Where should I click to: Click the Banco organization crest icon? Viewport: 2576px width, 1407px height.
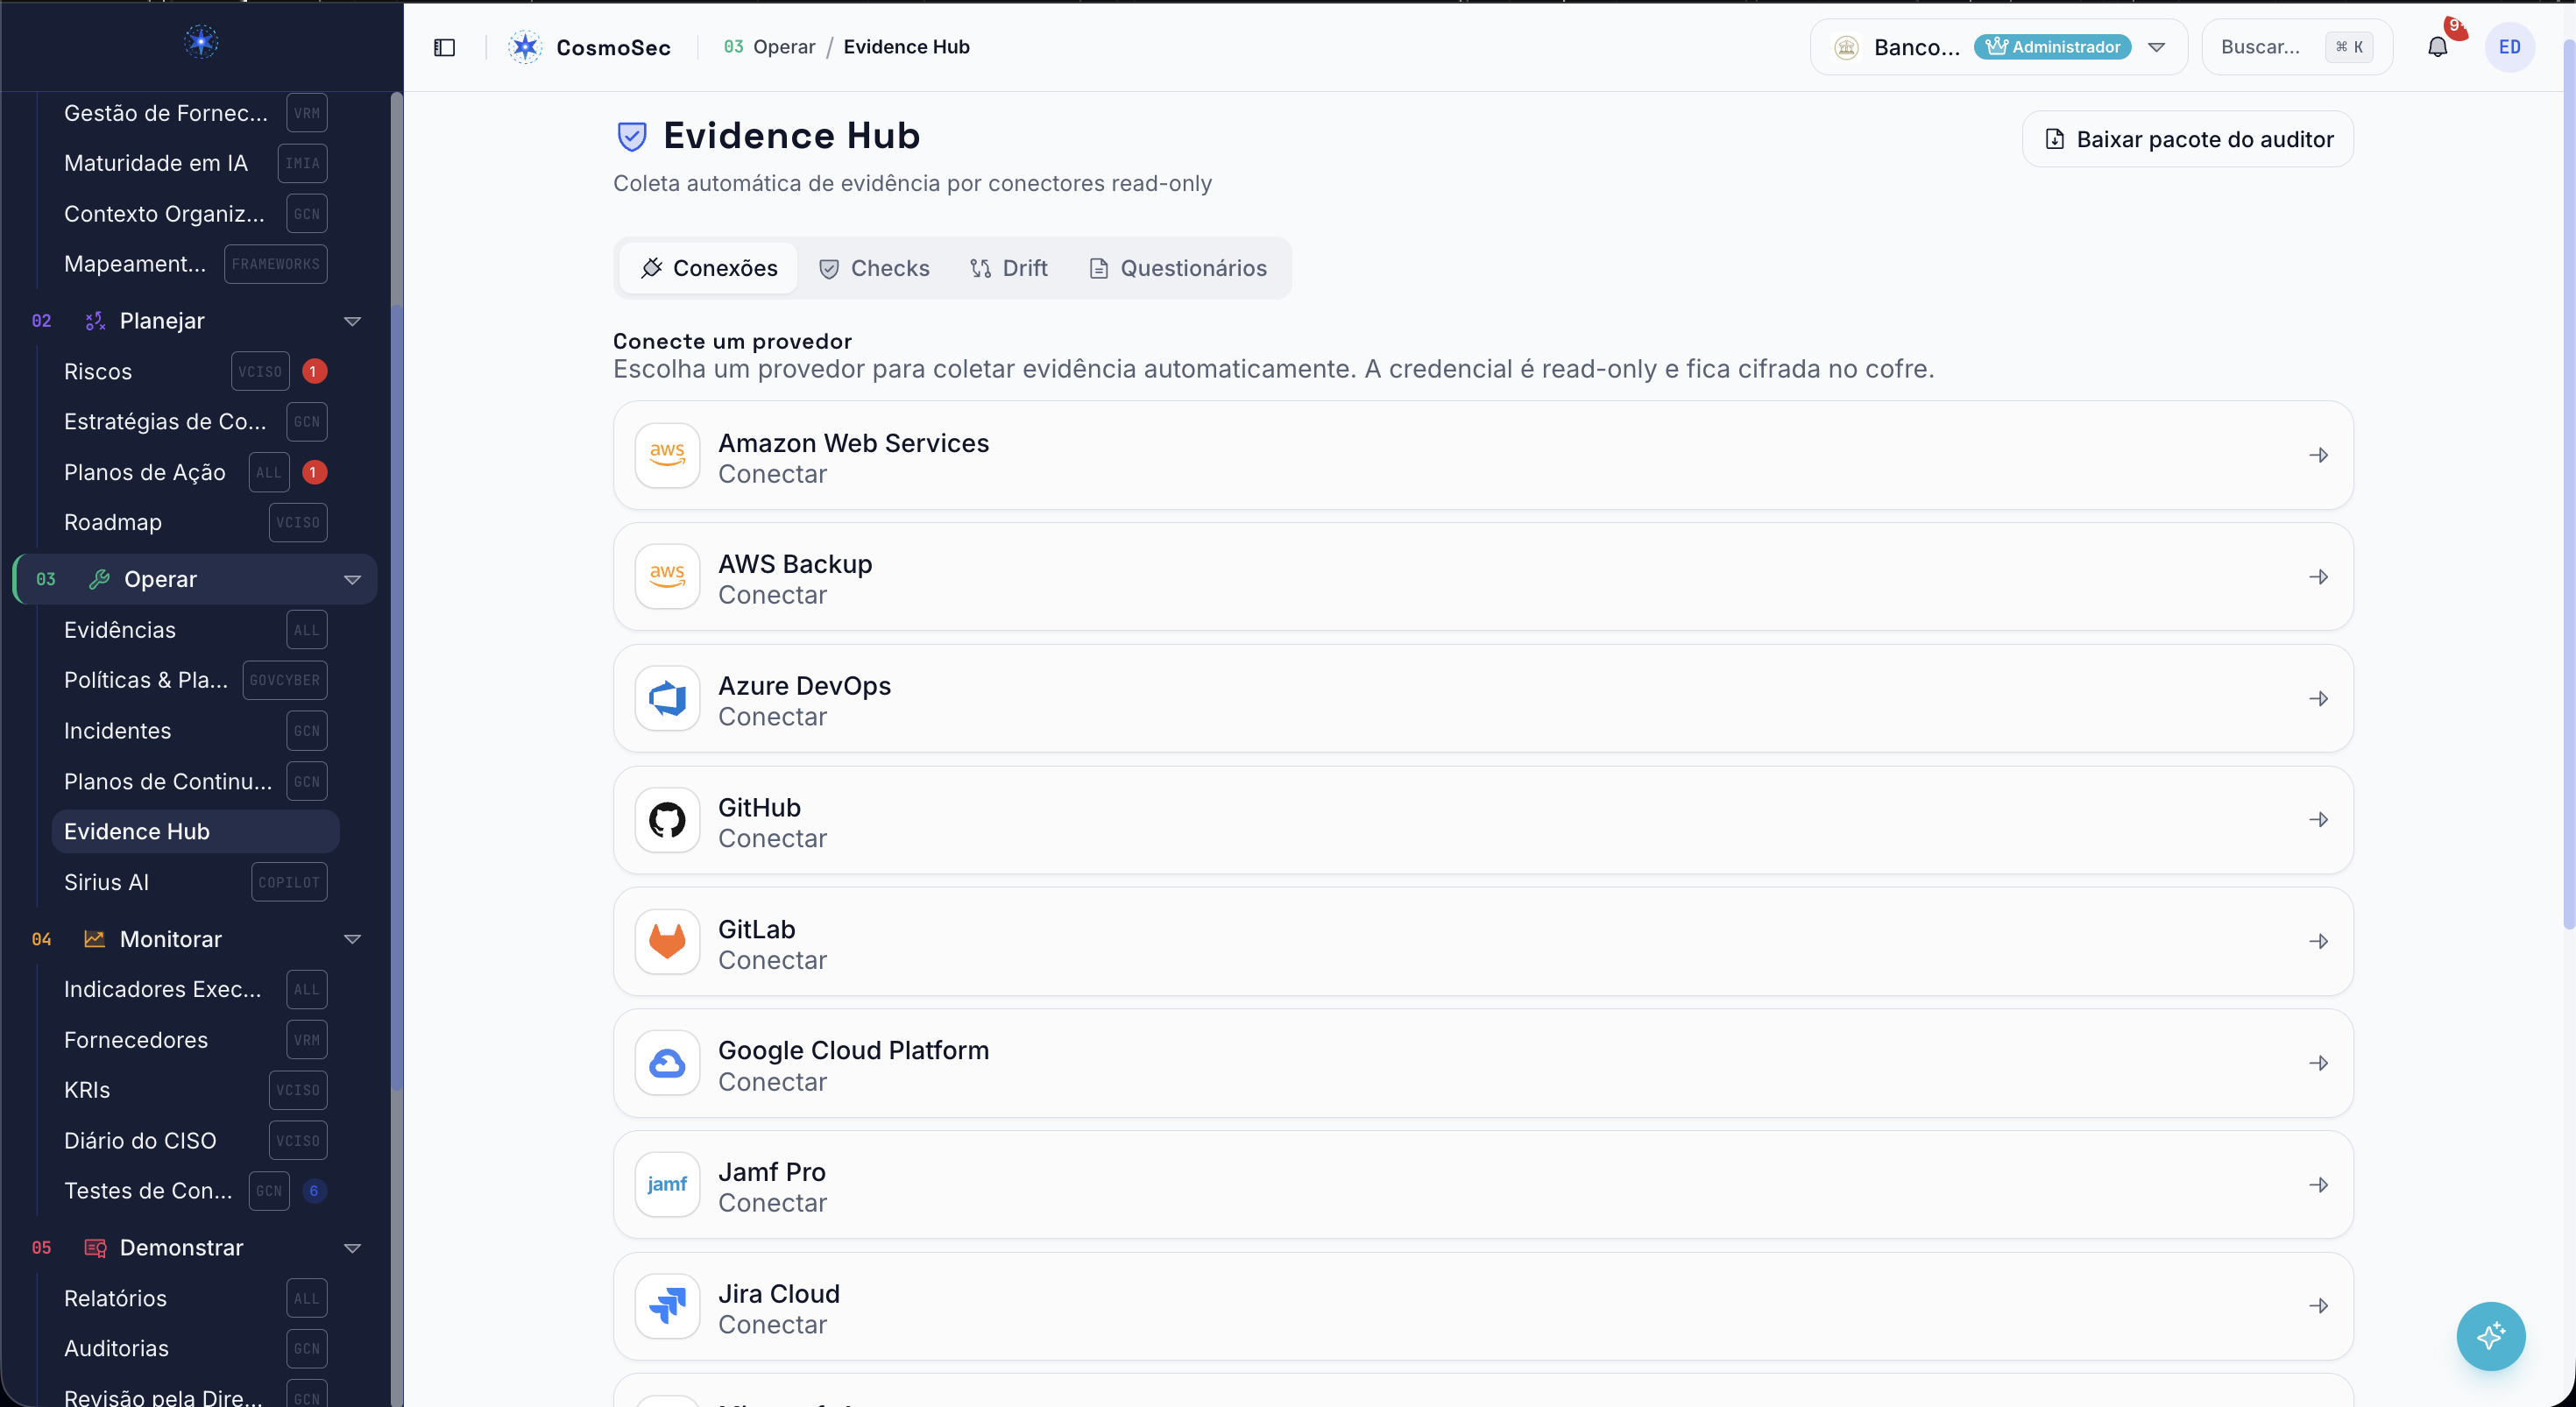click(1846, 47)
